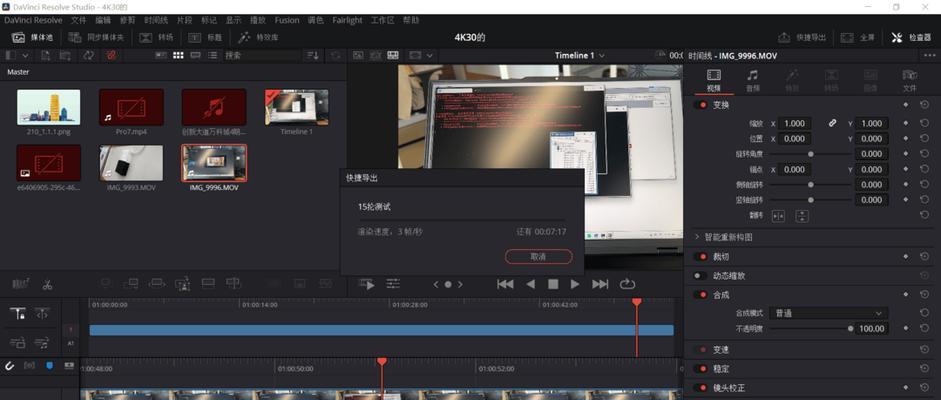
Task: Switch media pool to list view
Action: coord(212,55)
